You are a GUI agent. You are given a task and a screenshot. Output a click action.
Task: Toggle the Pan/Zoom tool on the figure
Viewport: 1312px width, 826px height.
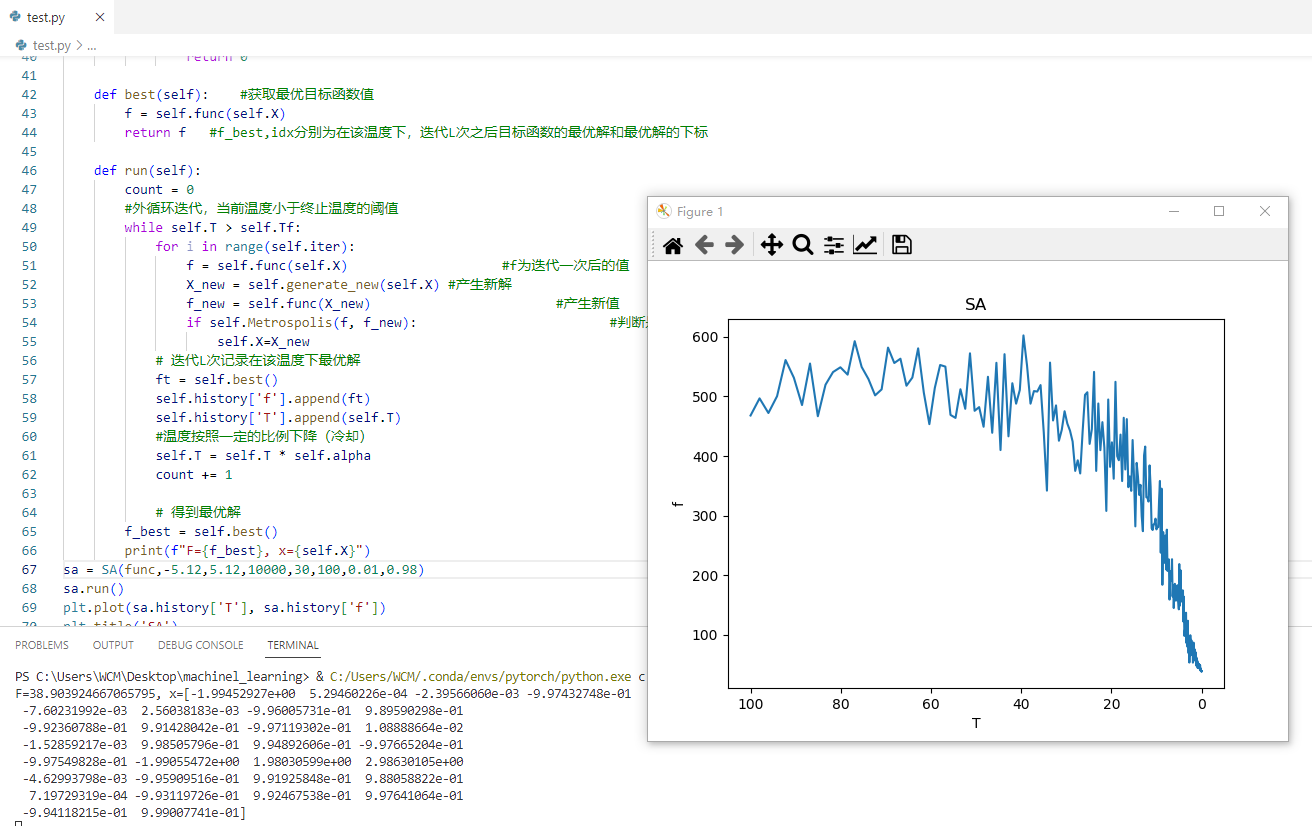pos(771,244)
